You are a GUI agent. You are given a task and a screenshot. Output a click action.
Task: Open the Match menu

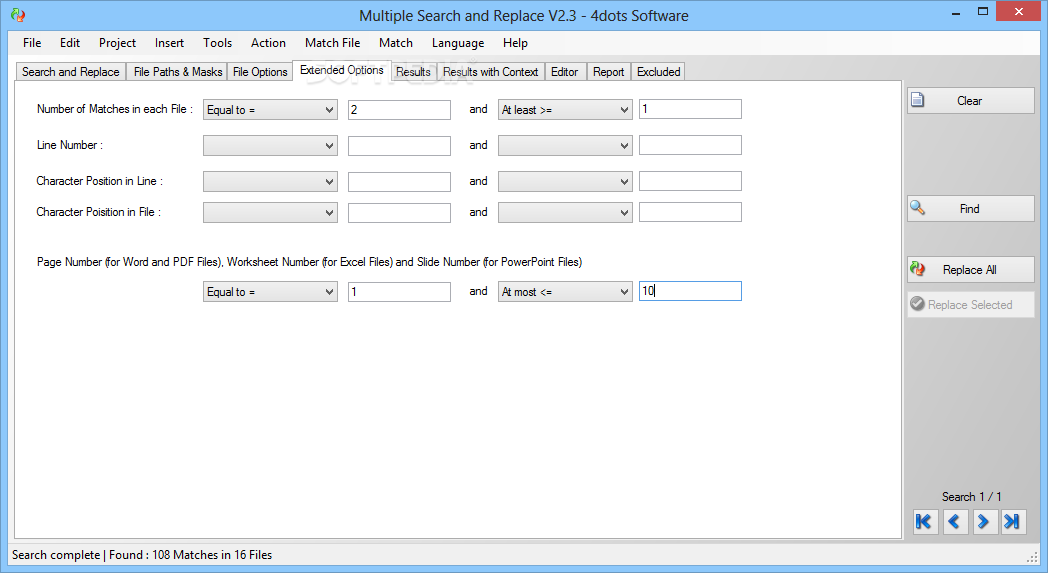point(396,43)
